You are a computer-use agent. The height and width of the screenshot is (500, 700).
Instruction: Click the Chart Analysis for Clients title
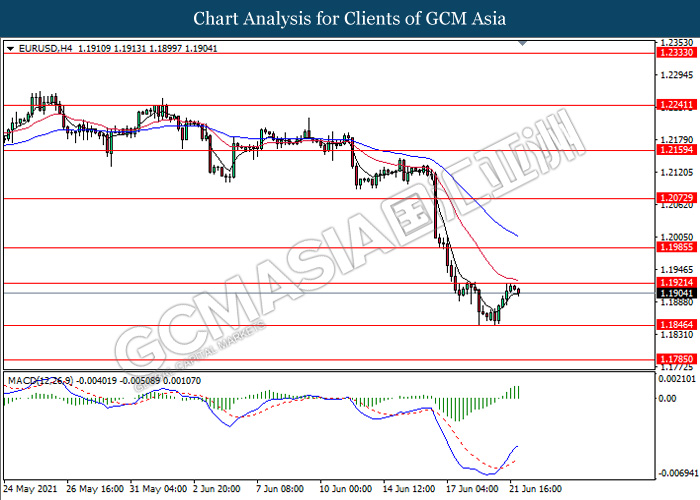click(350, 19)
